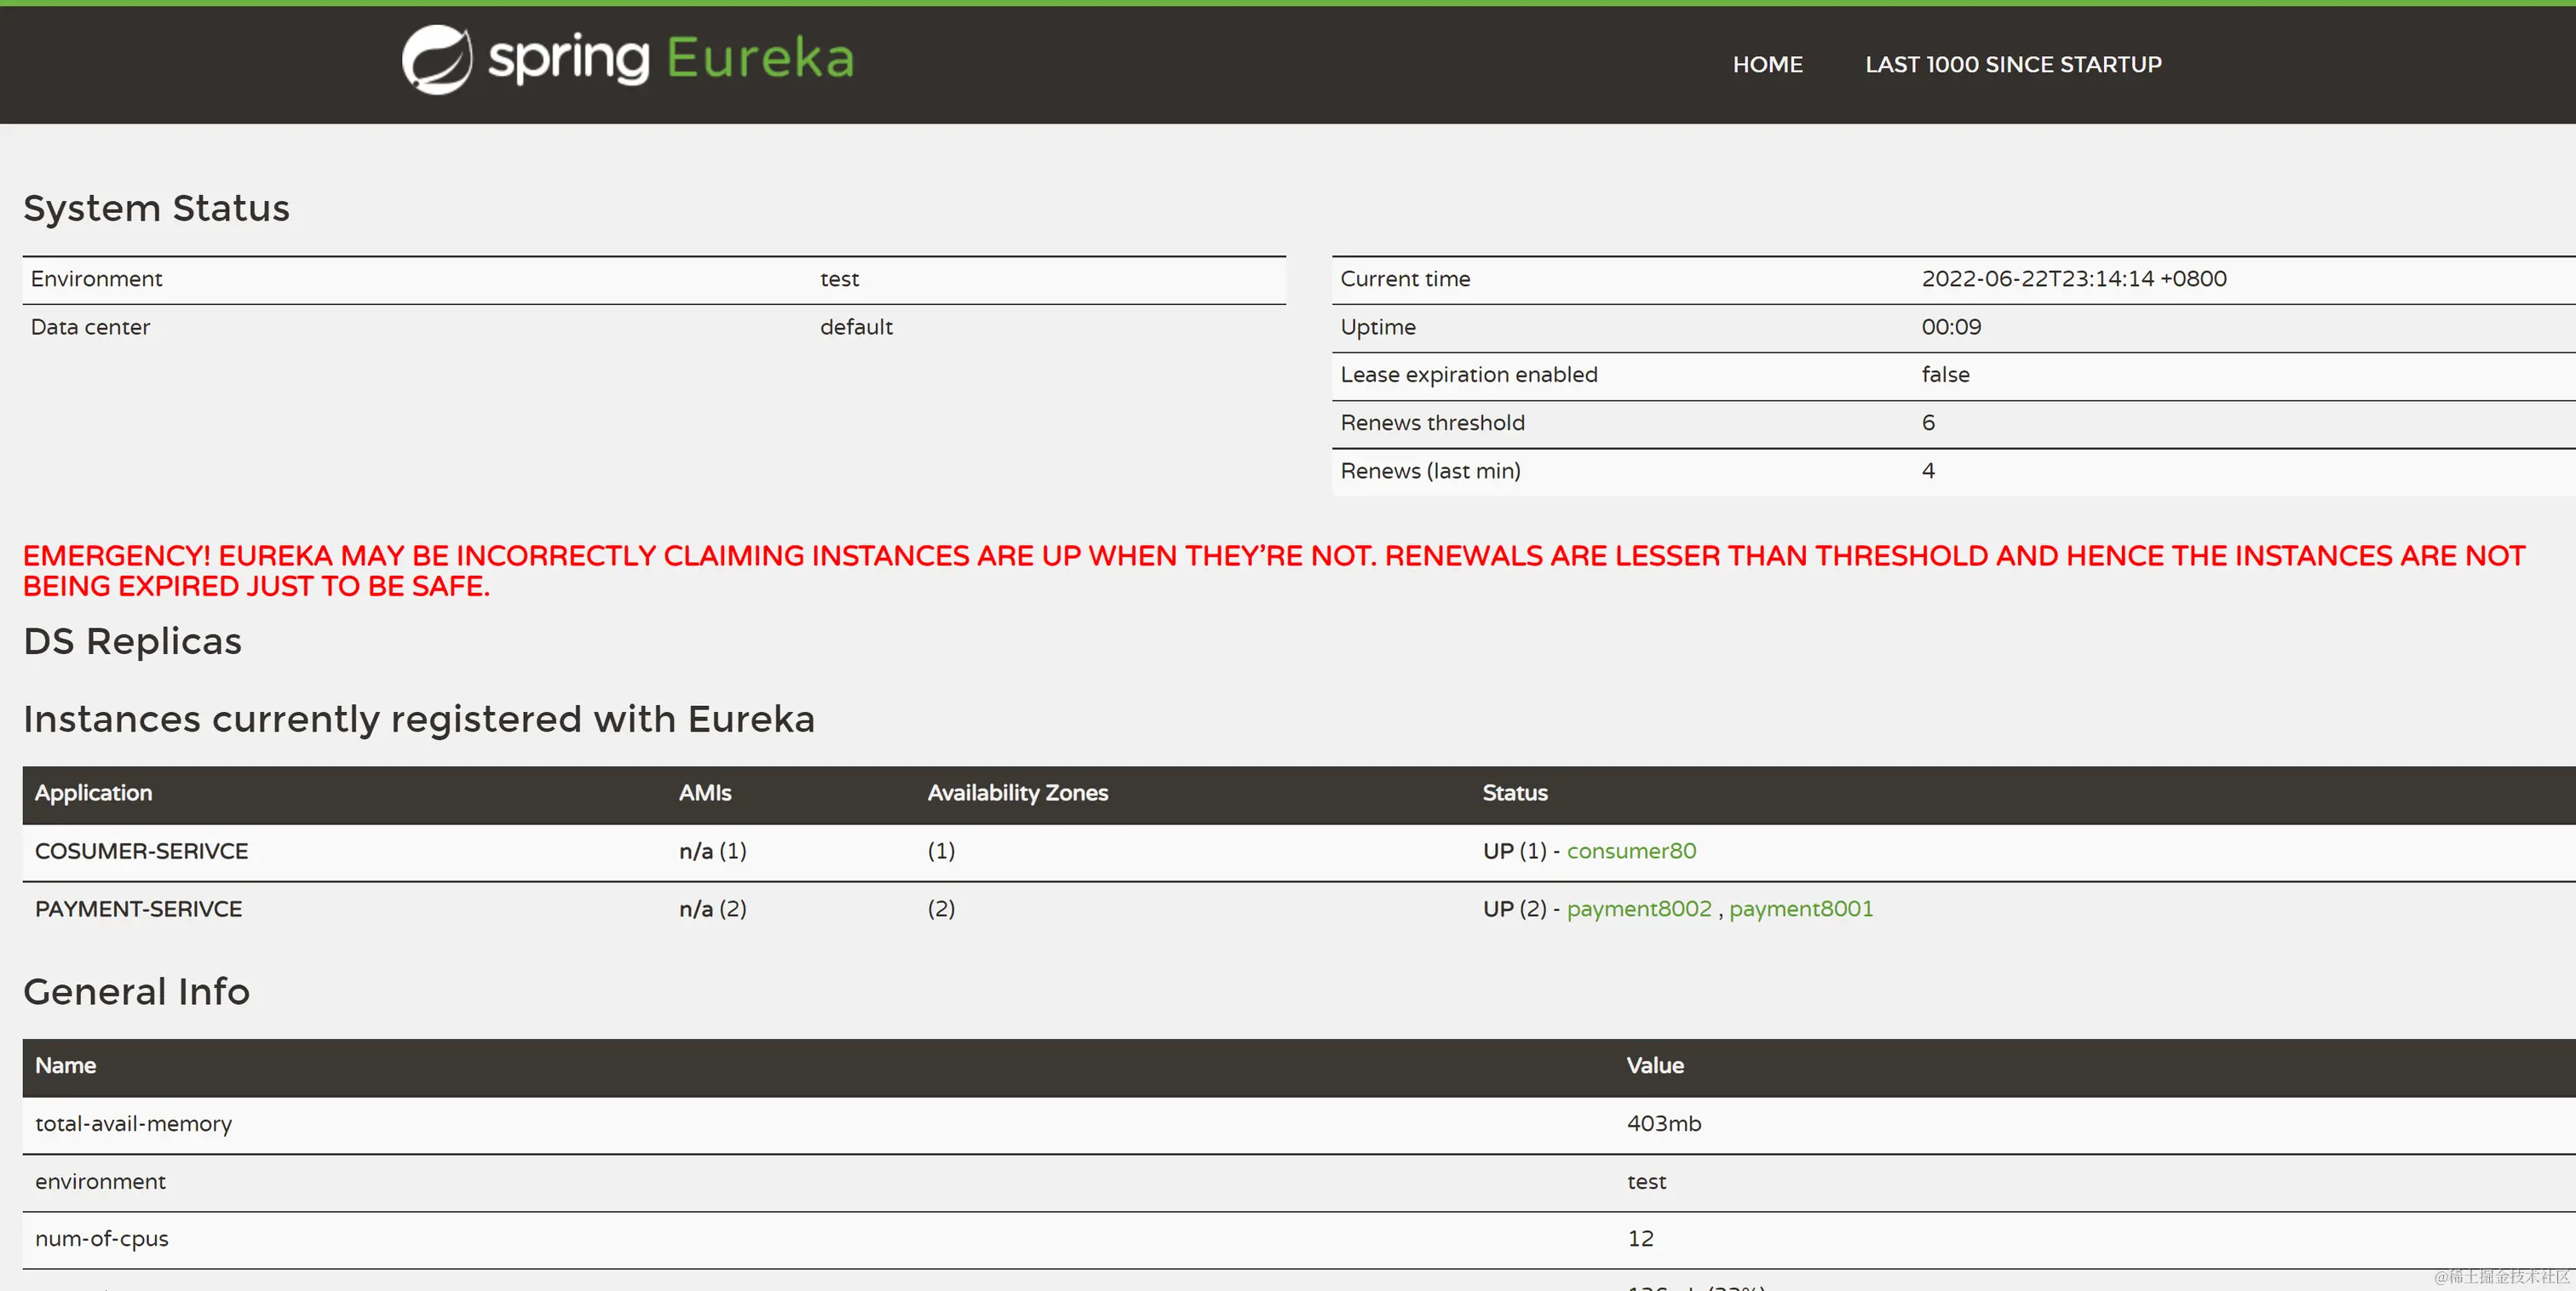
Task: Click the PAYMENT-SERIVCE application name
Action: [138, 909]
